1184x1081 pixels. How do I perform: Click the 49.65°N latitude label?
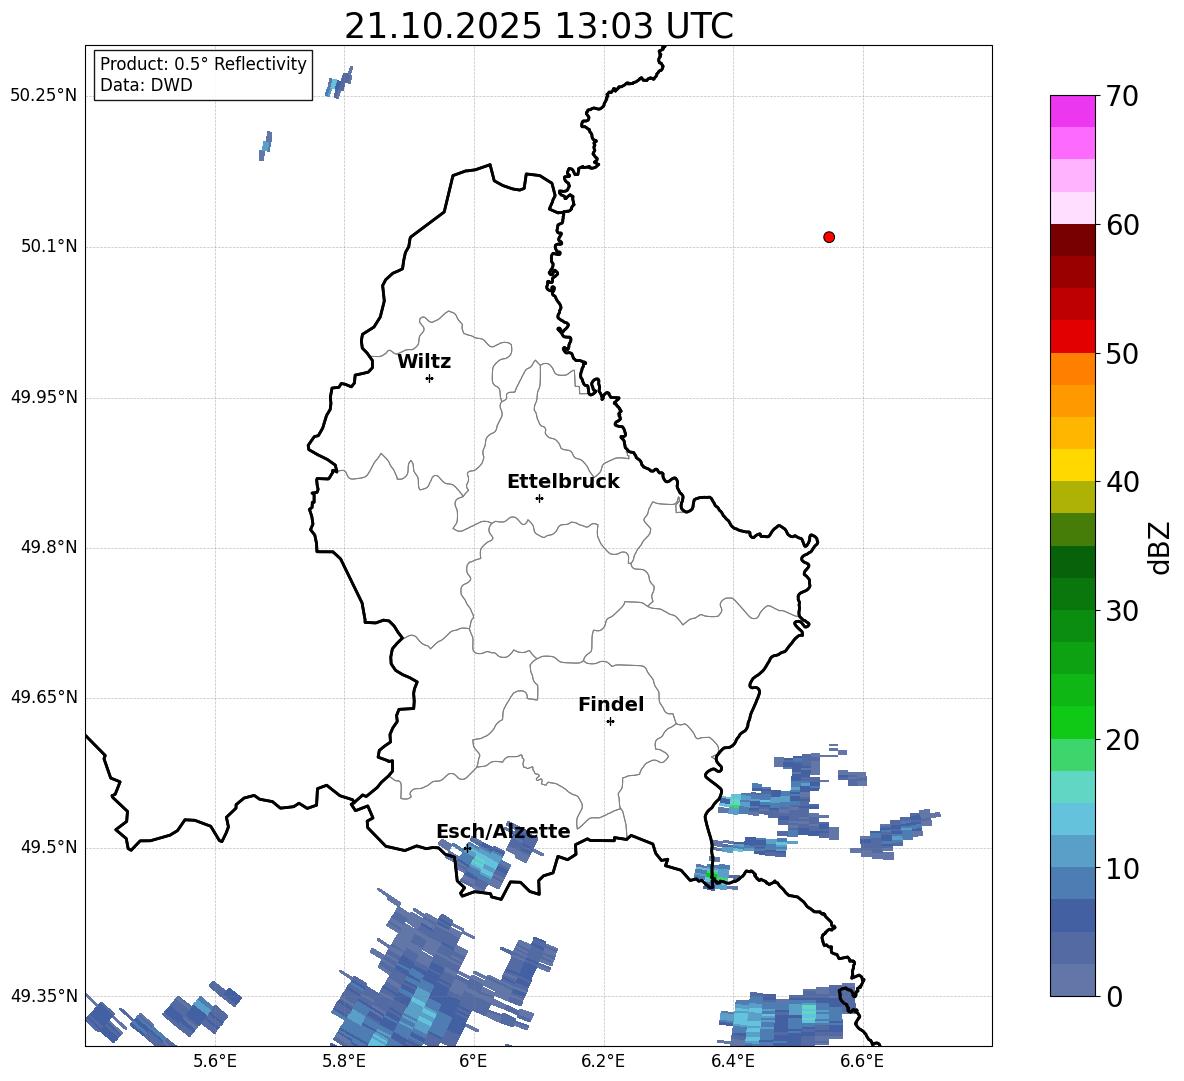44,697
